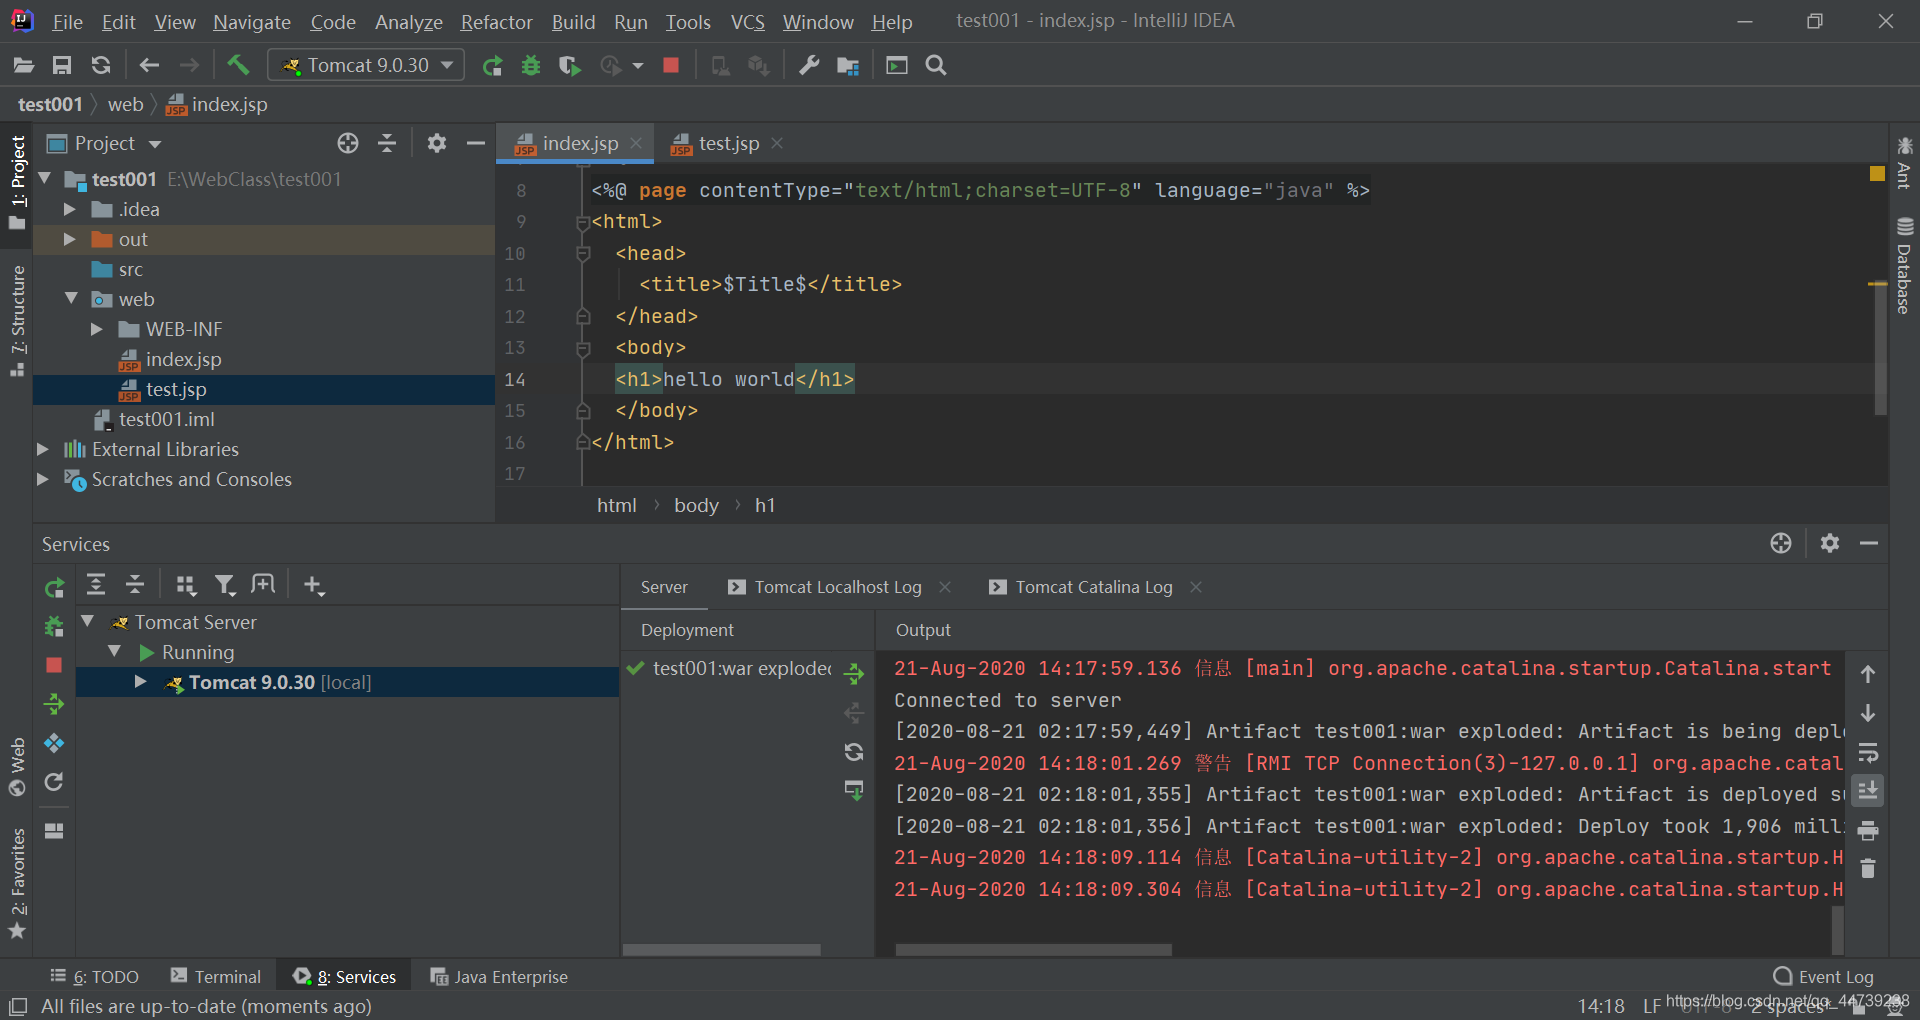This screenshot has width=1920, height=1020.
Task: Open the Event Log button
Action: [1823, 977]
